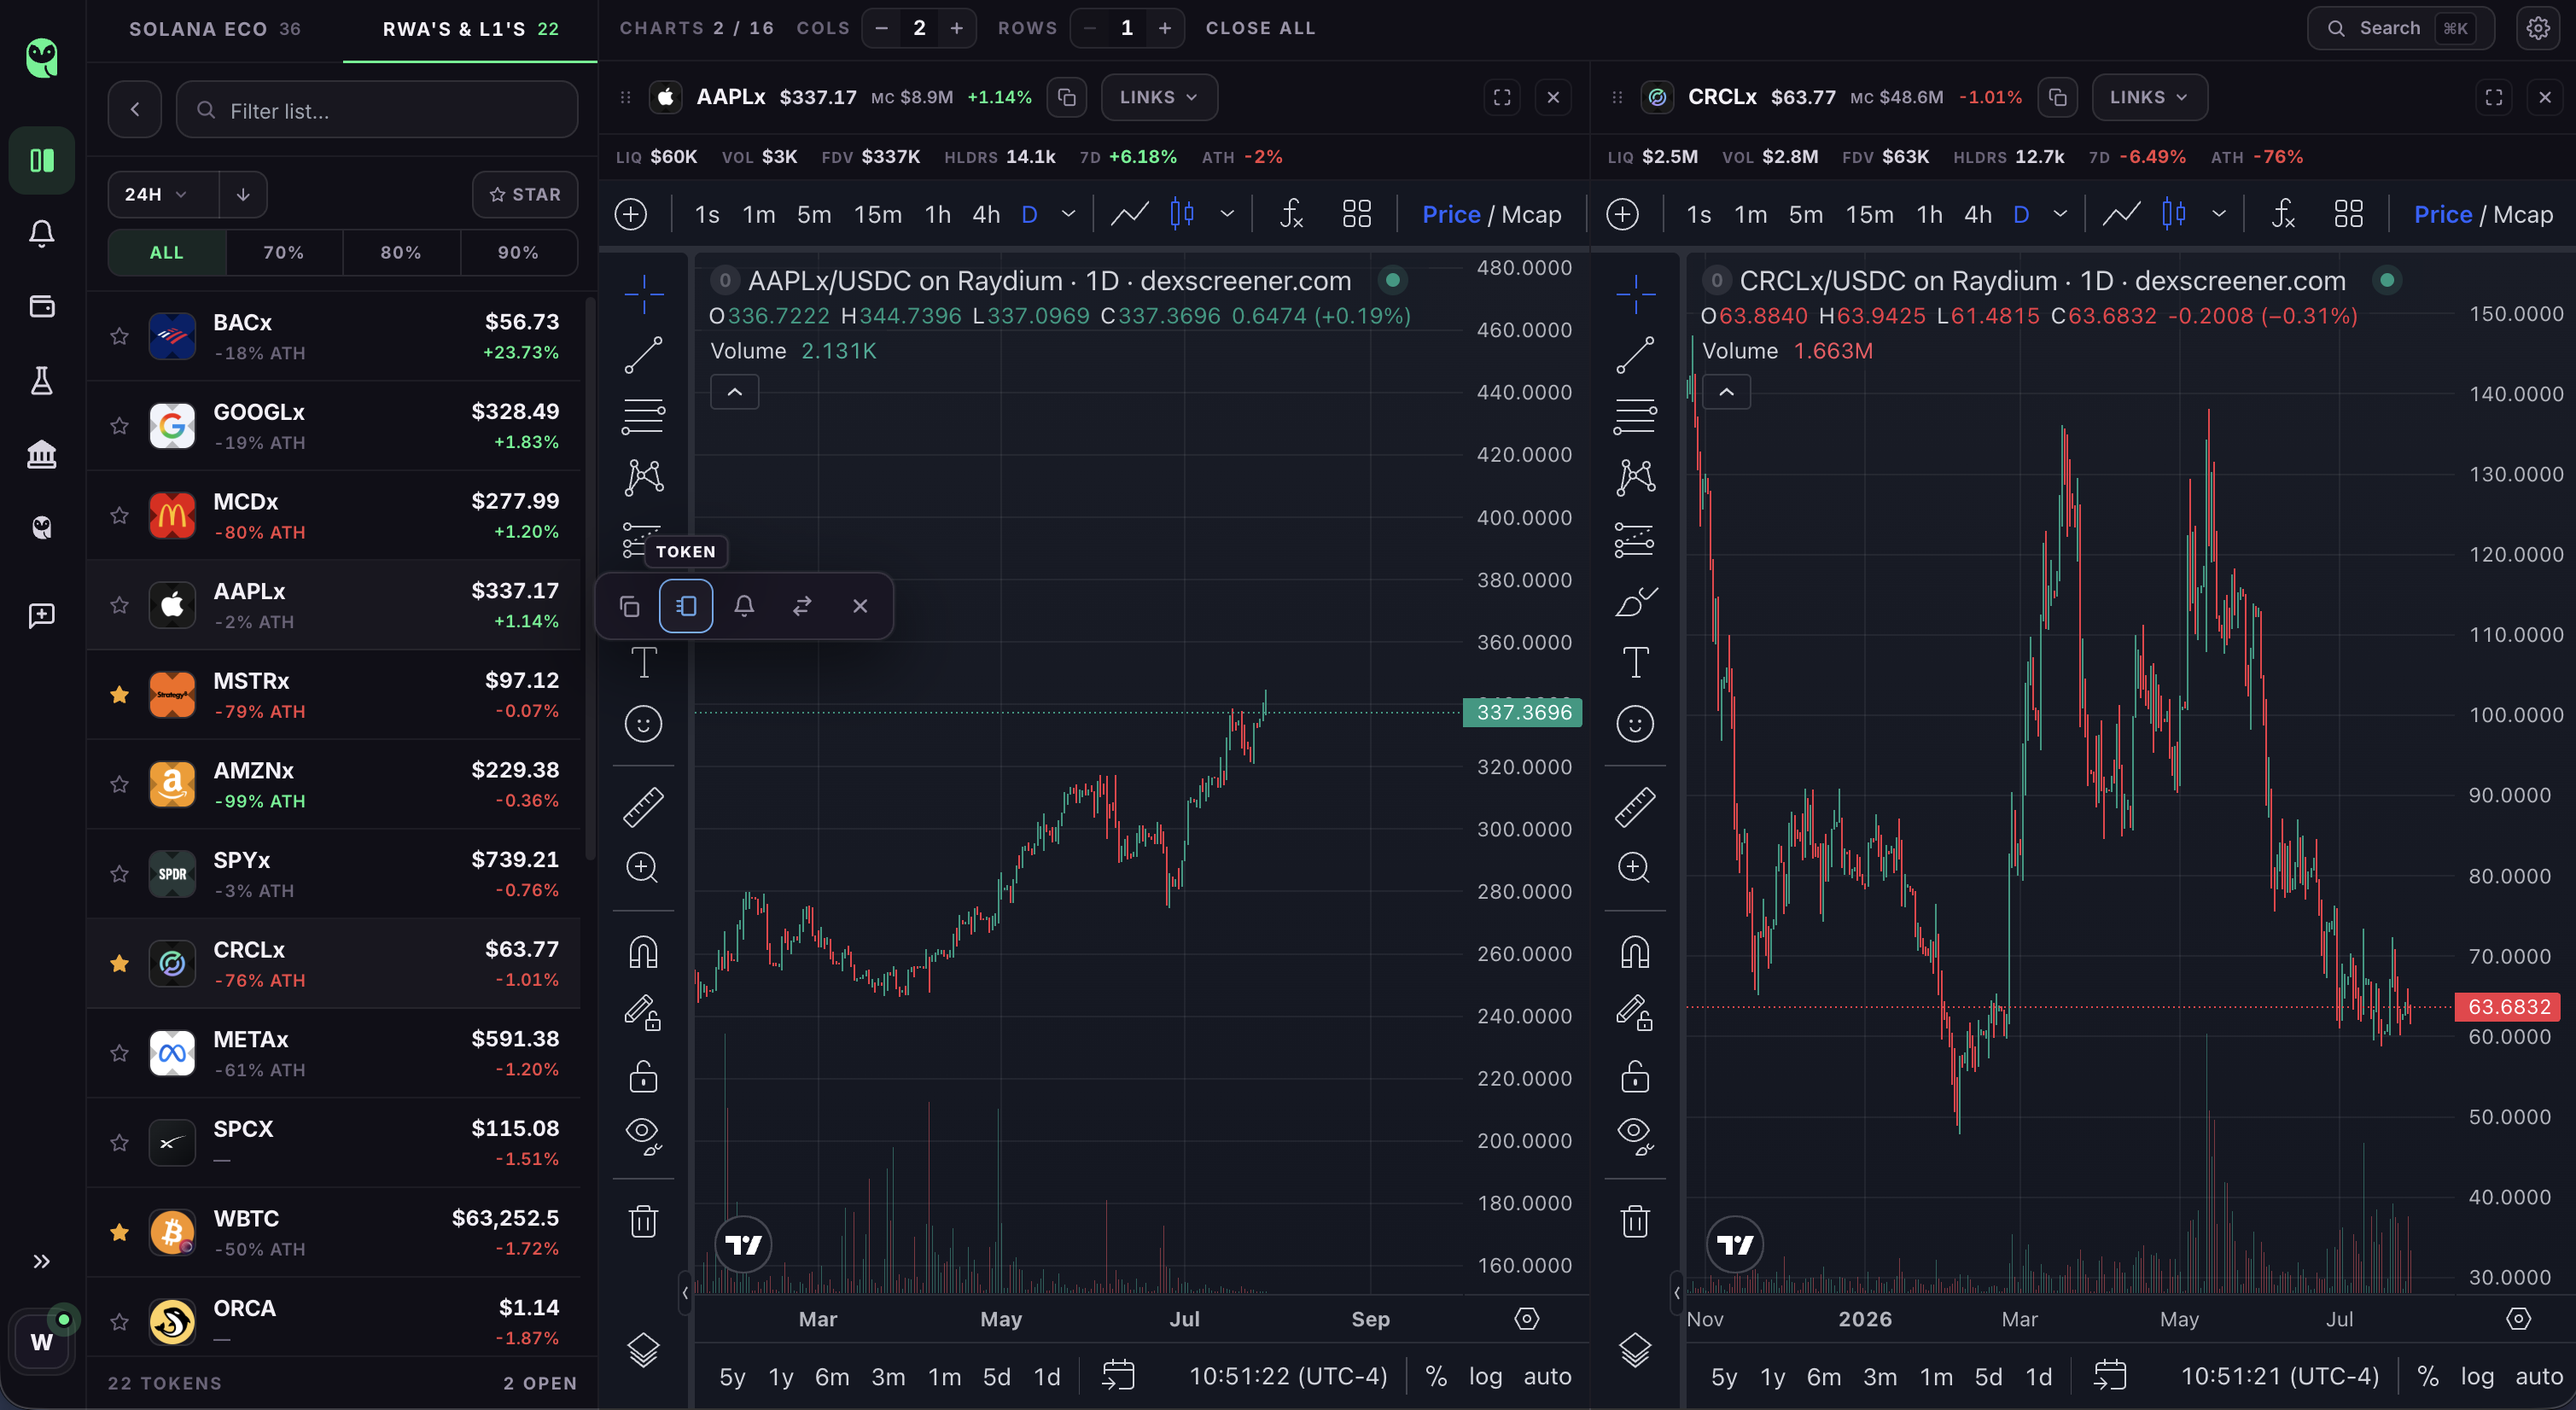The width and height of the screenshot is (2576, 1410).
Task: Expand AAPLx interval dropdown next to D
Action: (x=1068, y=214)
